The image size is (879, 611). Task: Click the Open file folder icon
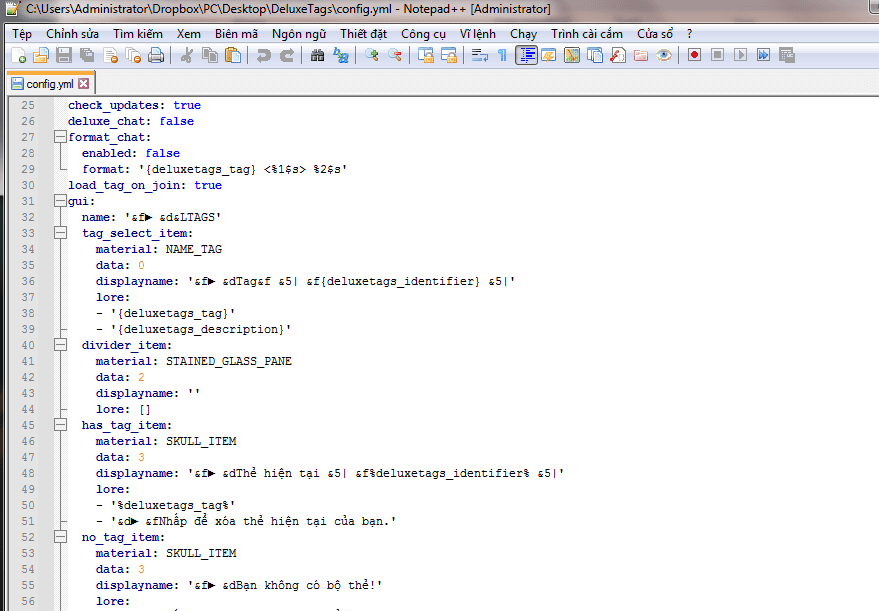pyautogui.click(x=41, y=56)
